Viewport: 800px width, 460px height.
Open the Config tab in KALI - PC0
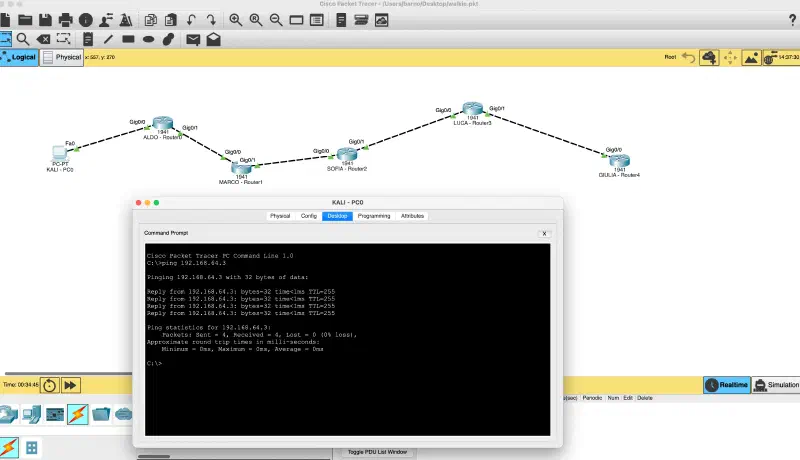pyautogui.click(x=309, y=216)
